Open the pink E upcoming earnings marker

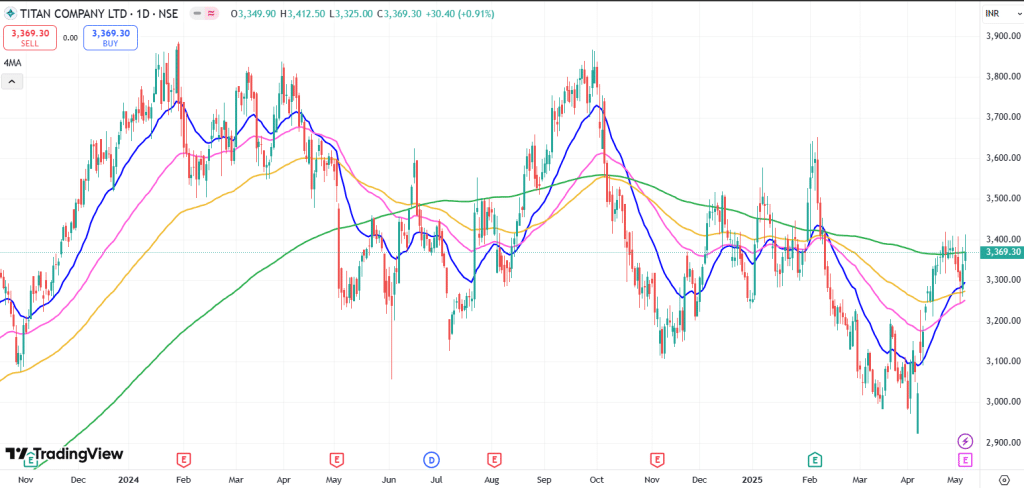pos(965,460)
